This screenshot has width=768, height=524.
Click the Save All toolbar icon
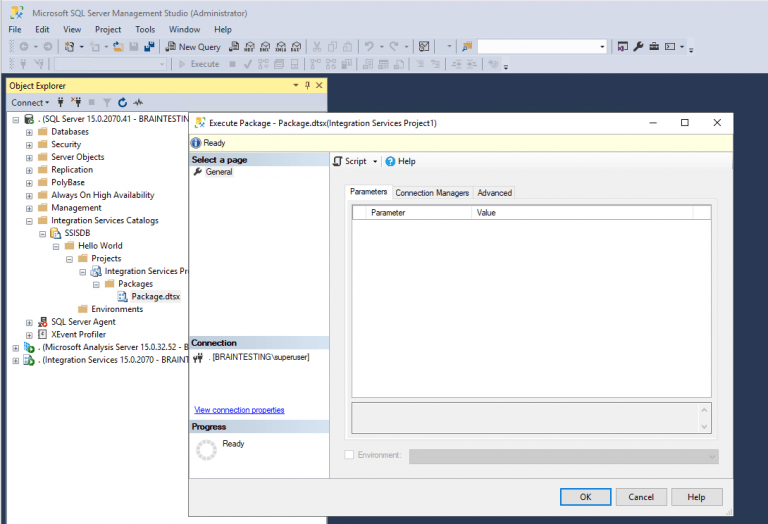149,47
